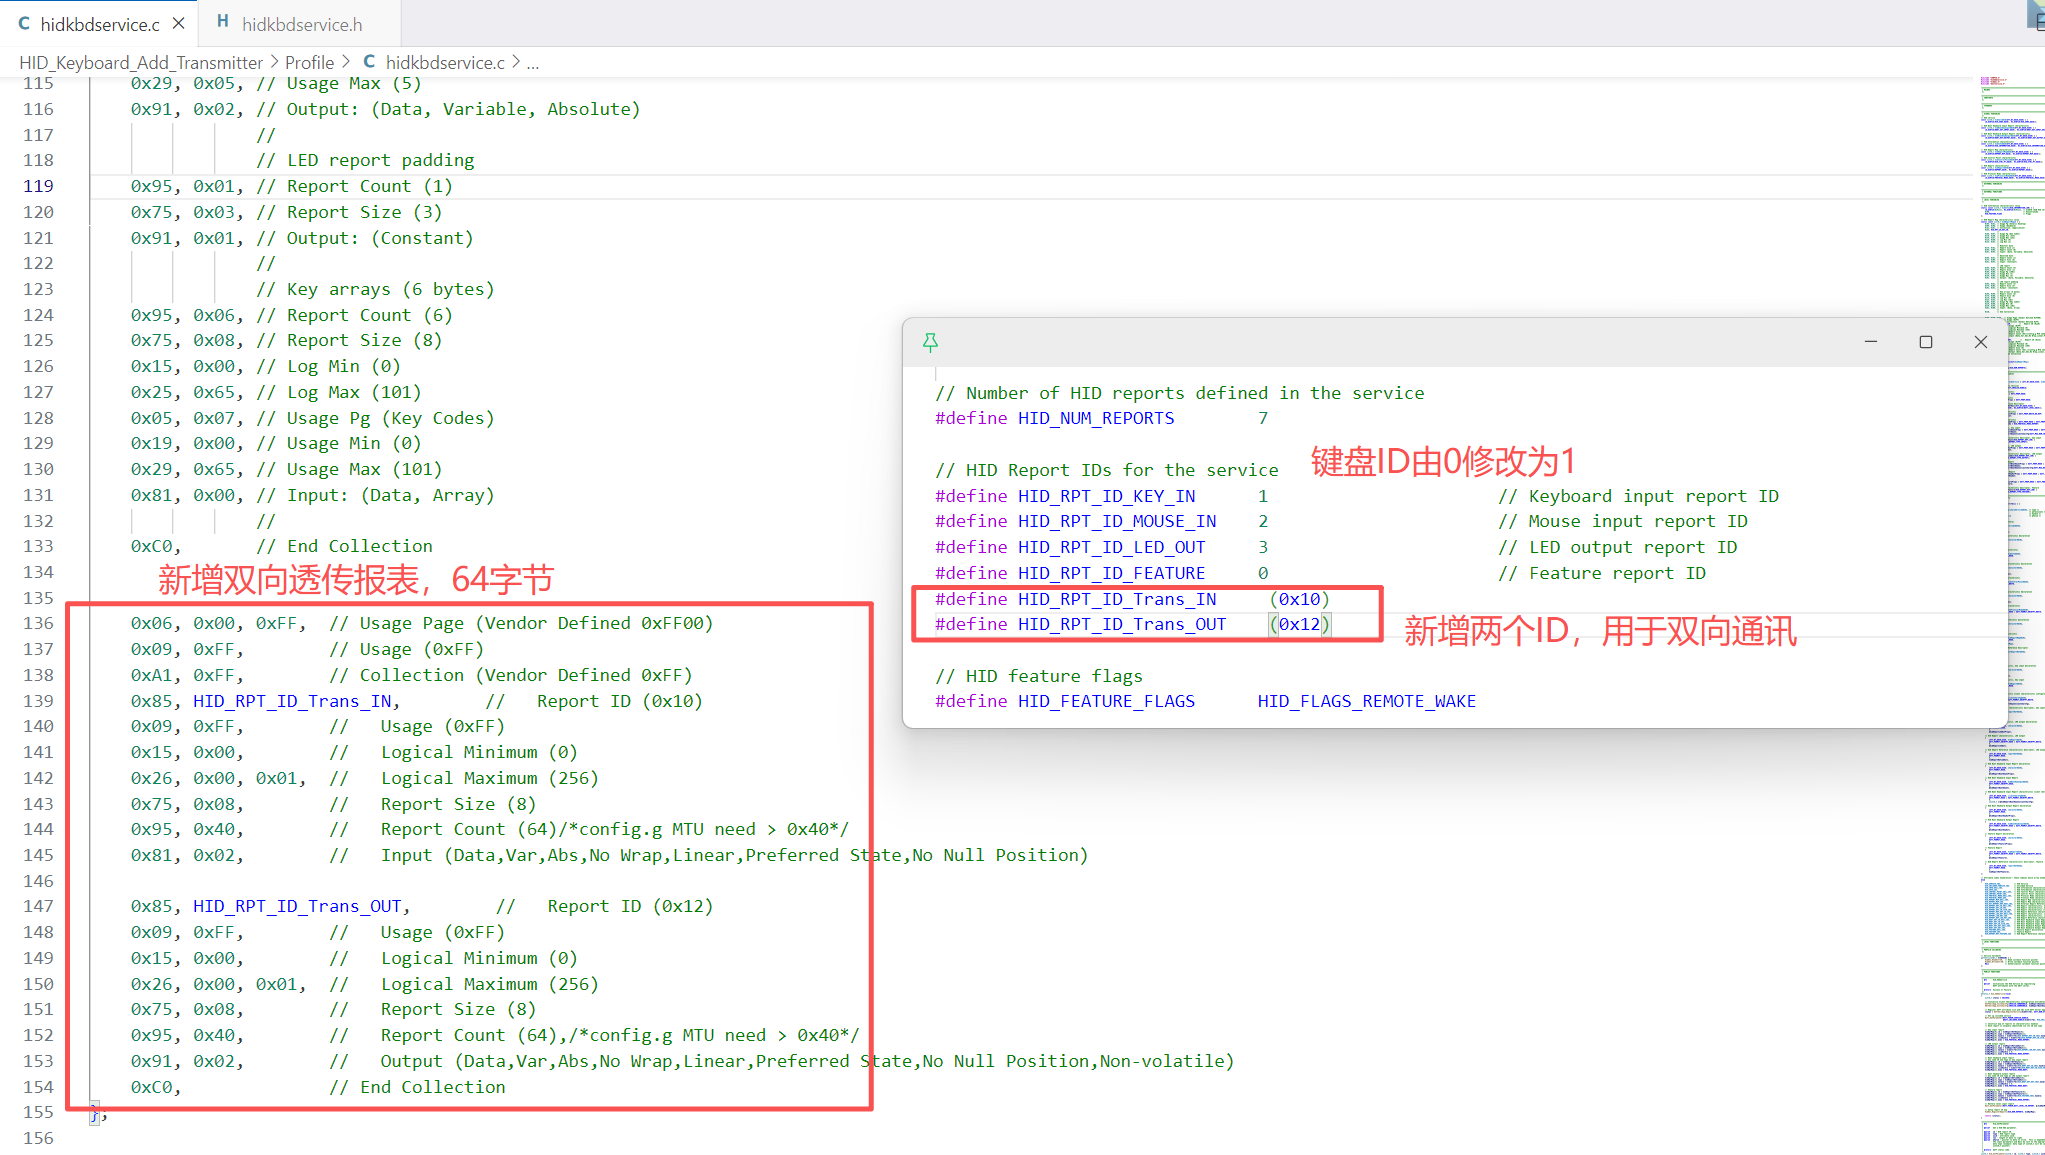Screen dimensions: 2045x1155
Task: Open HID_Keyboard_Add_Transmitter breadcrumb folder
Action: pyautogui.click(x=141, y=62)
